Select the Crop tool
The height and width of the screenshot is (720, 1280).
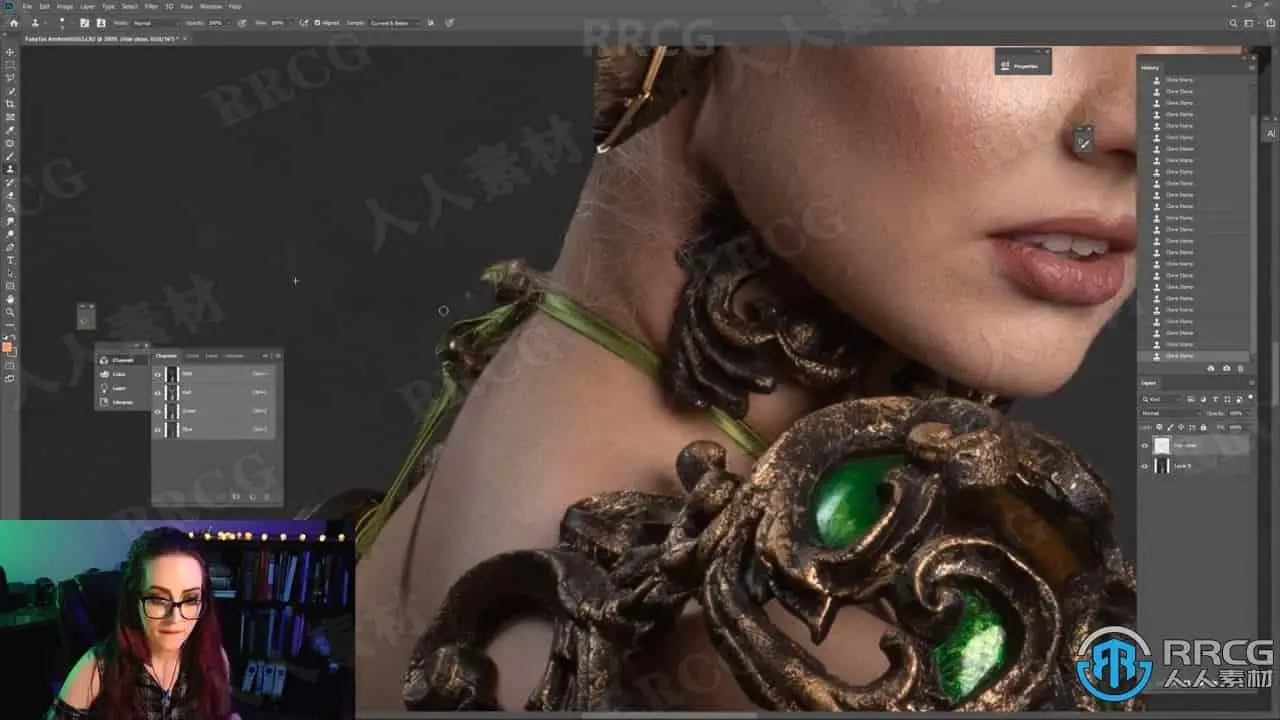tap(11, 104)
